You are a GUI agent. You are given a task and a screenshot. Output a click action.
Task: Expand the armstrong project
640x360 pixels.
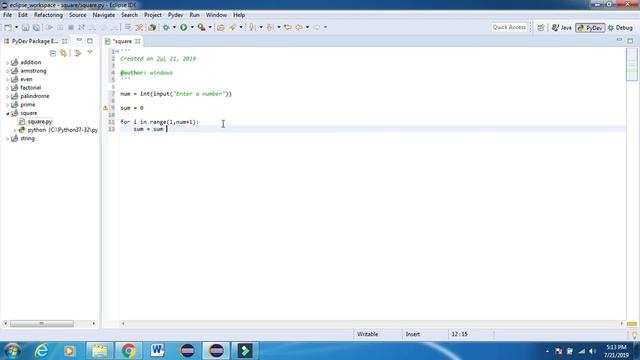[7, 71]
